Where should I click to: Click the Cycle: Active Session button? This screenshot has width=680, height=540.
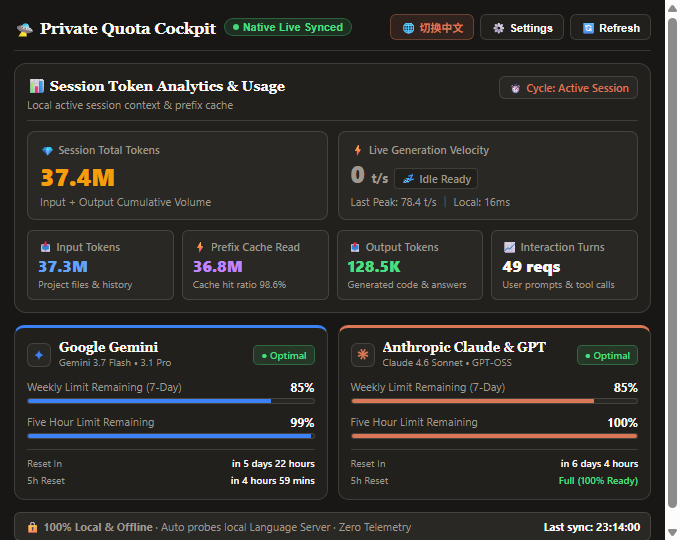(568, 88)
